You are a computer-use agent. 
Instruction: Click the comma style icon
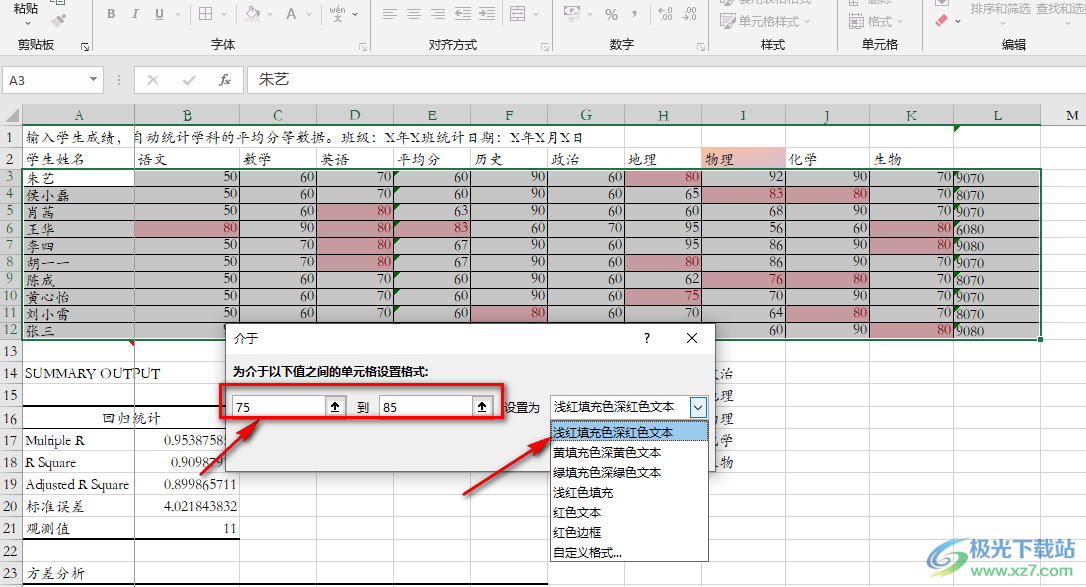[634, 14]
